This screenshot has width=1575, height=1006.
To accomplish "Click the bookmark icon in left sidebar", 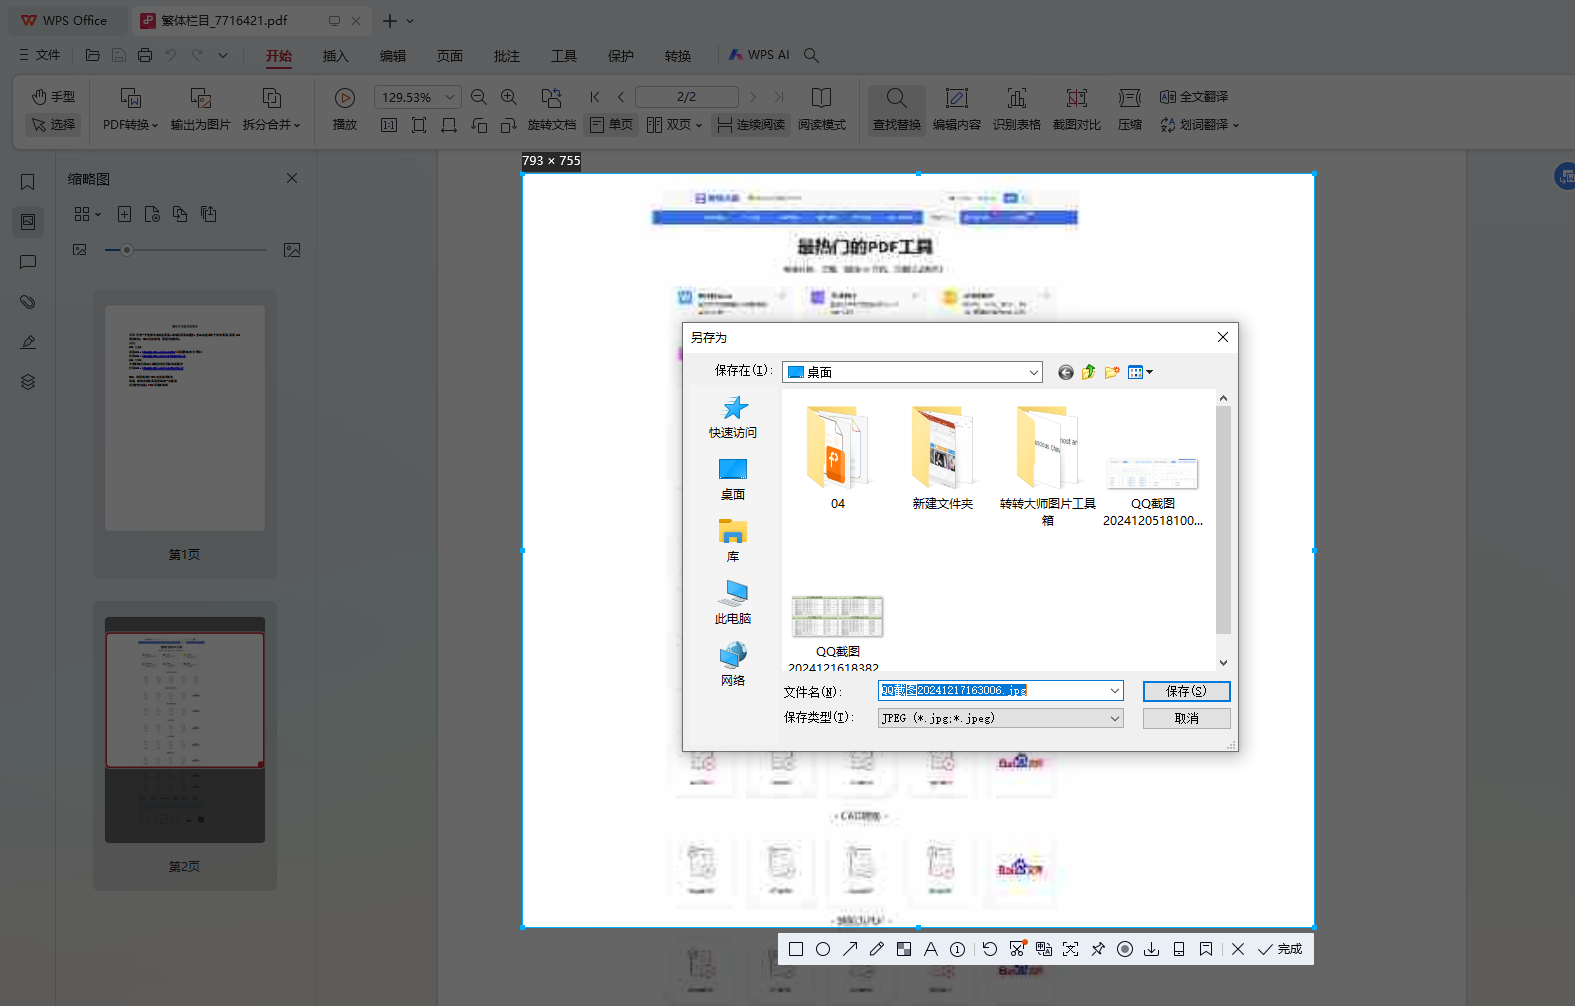I will click(28, 182).
